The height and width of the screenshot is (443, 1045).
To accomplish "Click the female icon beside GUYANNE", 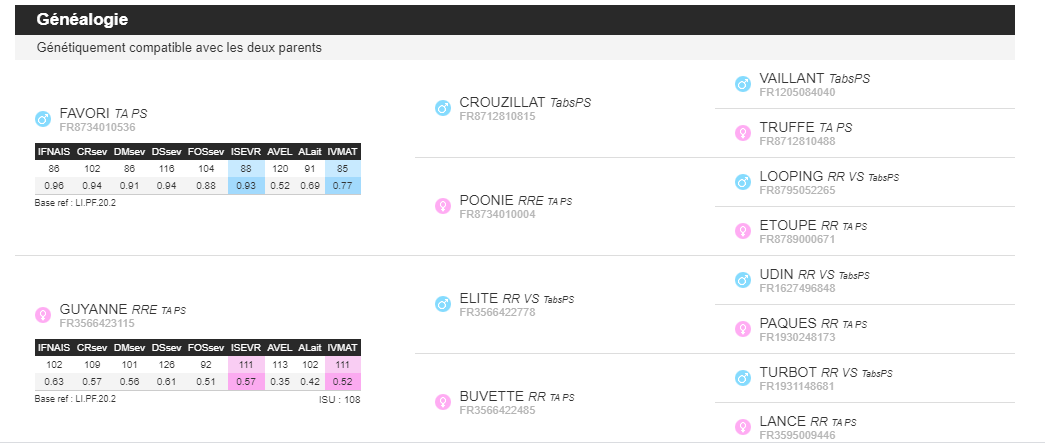I will (43, 315).
